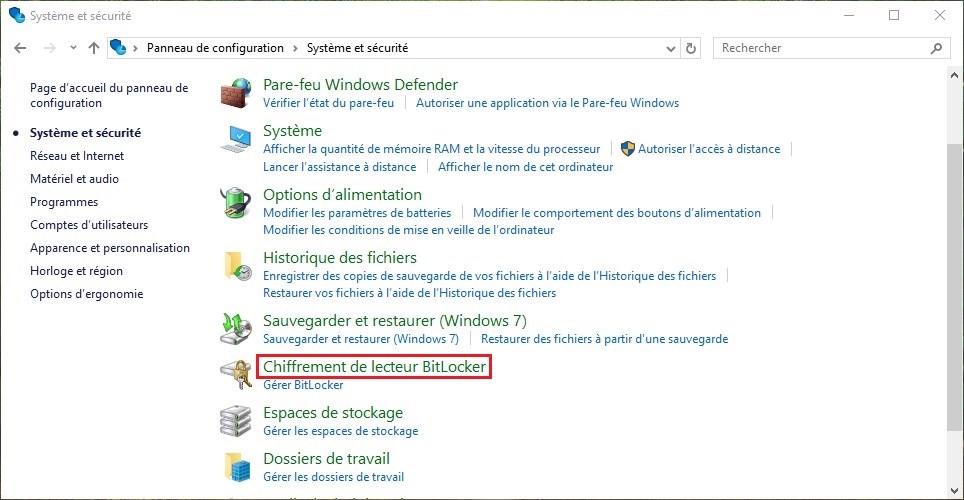Expand the address bar history dropdown

tap(670, 48)
